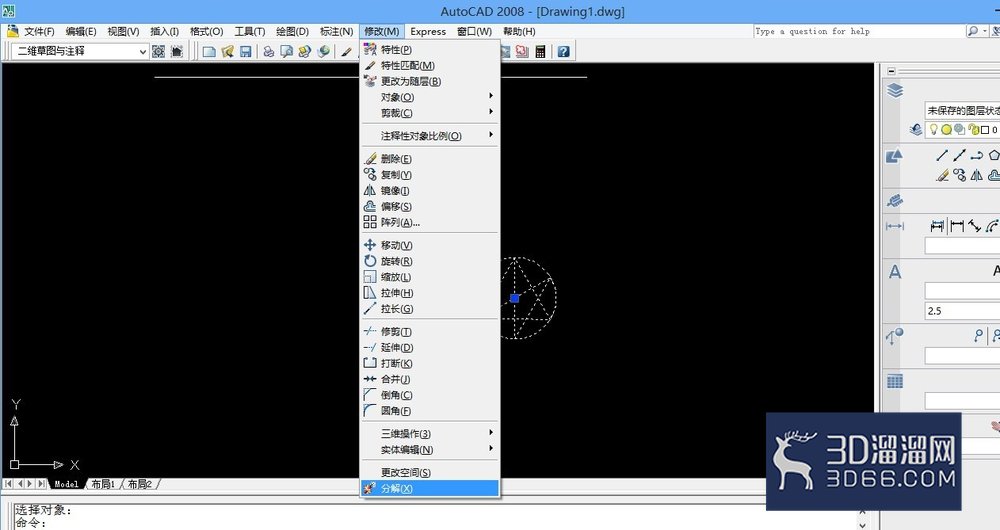Expand the Object (对象) submenu
Screen dimensions: 1000x530
(429, 97)
